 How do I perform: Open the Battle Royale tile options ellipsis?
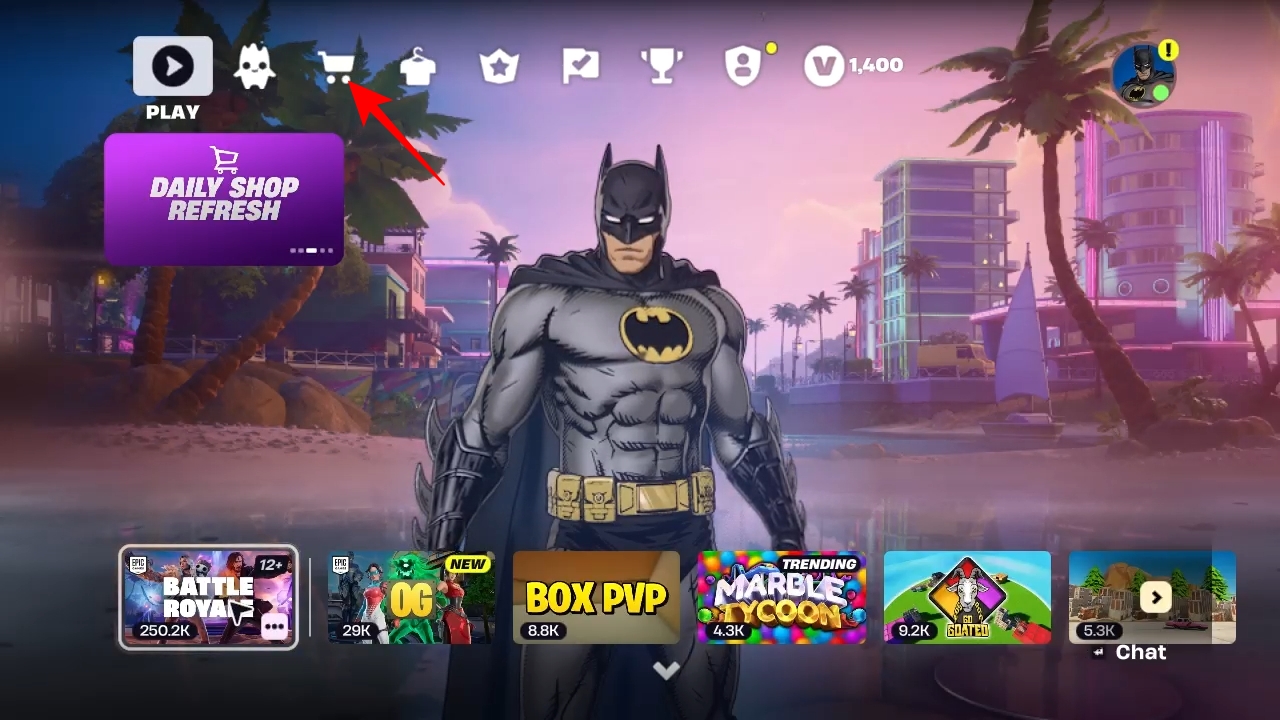click(x=275, y=627)
